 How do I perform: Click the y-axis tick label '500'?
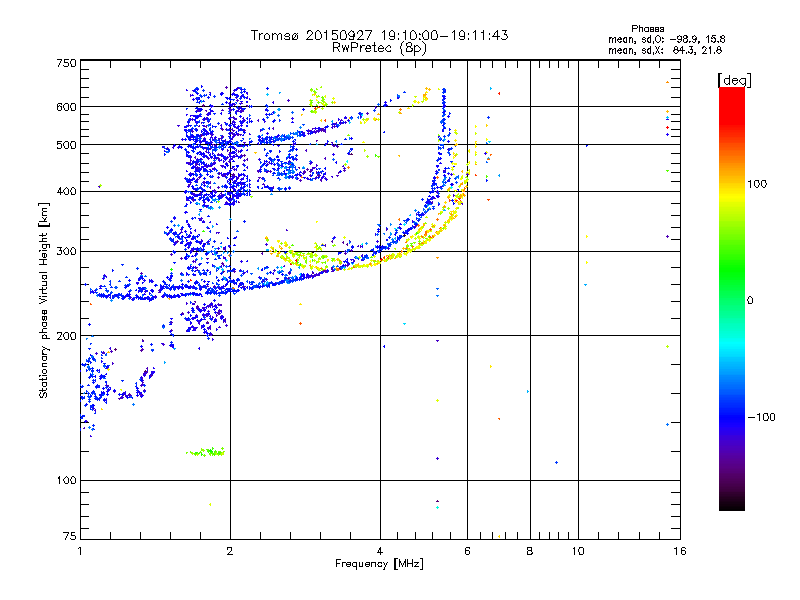pos(66,145)
